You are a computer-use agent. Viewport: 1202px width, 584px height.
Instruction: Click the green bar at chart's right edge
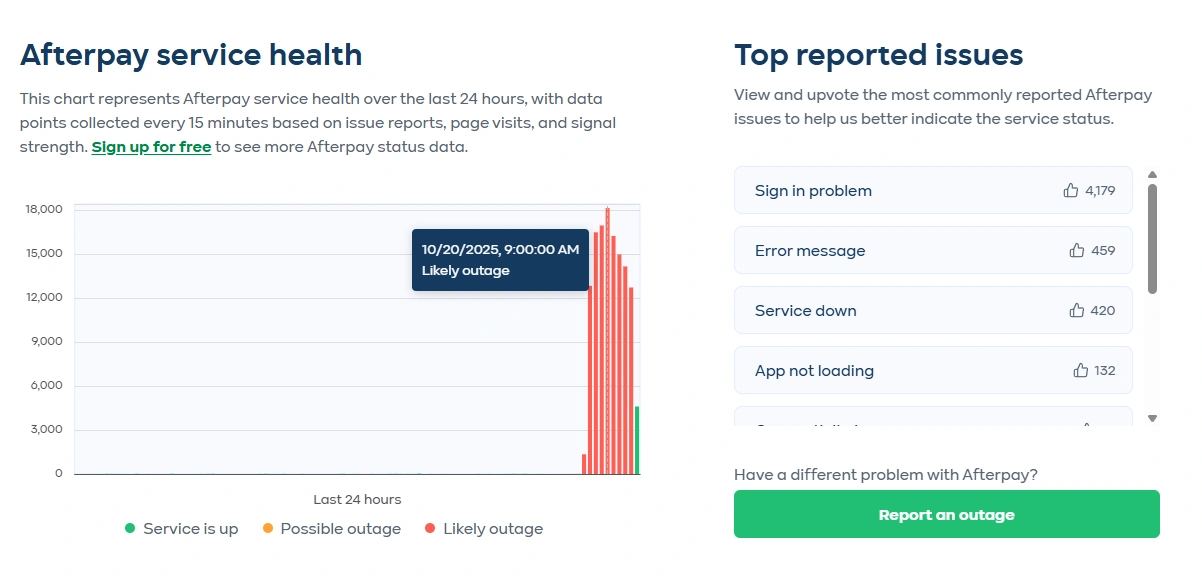coord(637,440)
